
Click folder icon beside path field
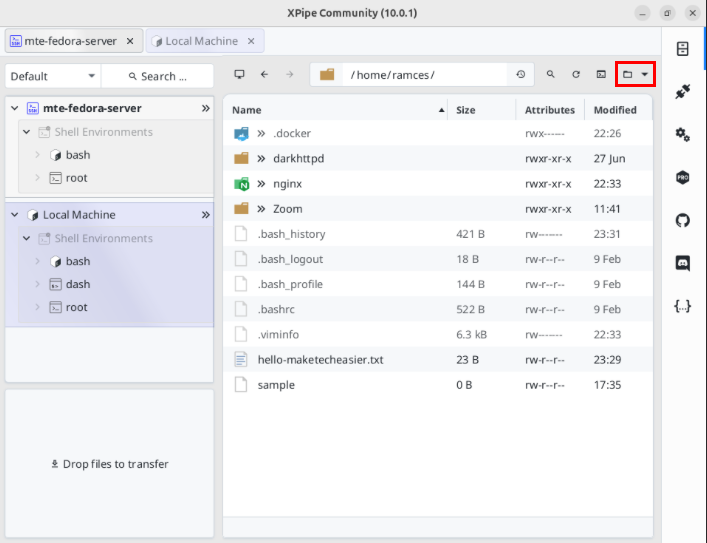click(327, 74)
